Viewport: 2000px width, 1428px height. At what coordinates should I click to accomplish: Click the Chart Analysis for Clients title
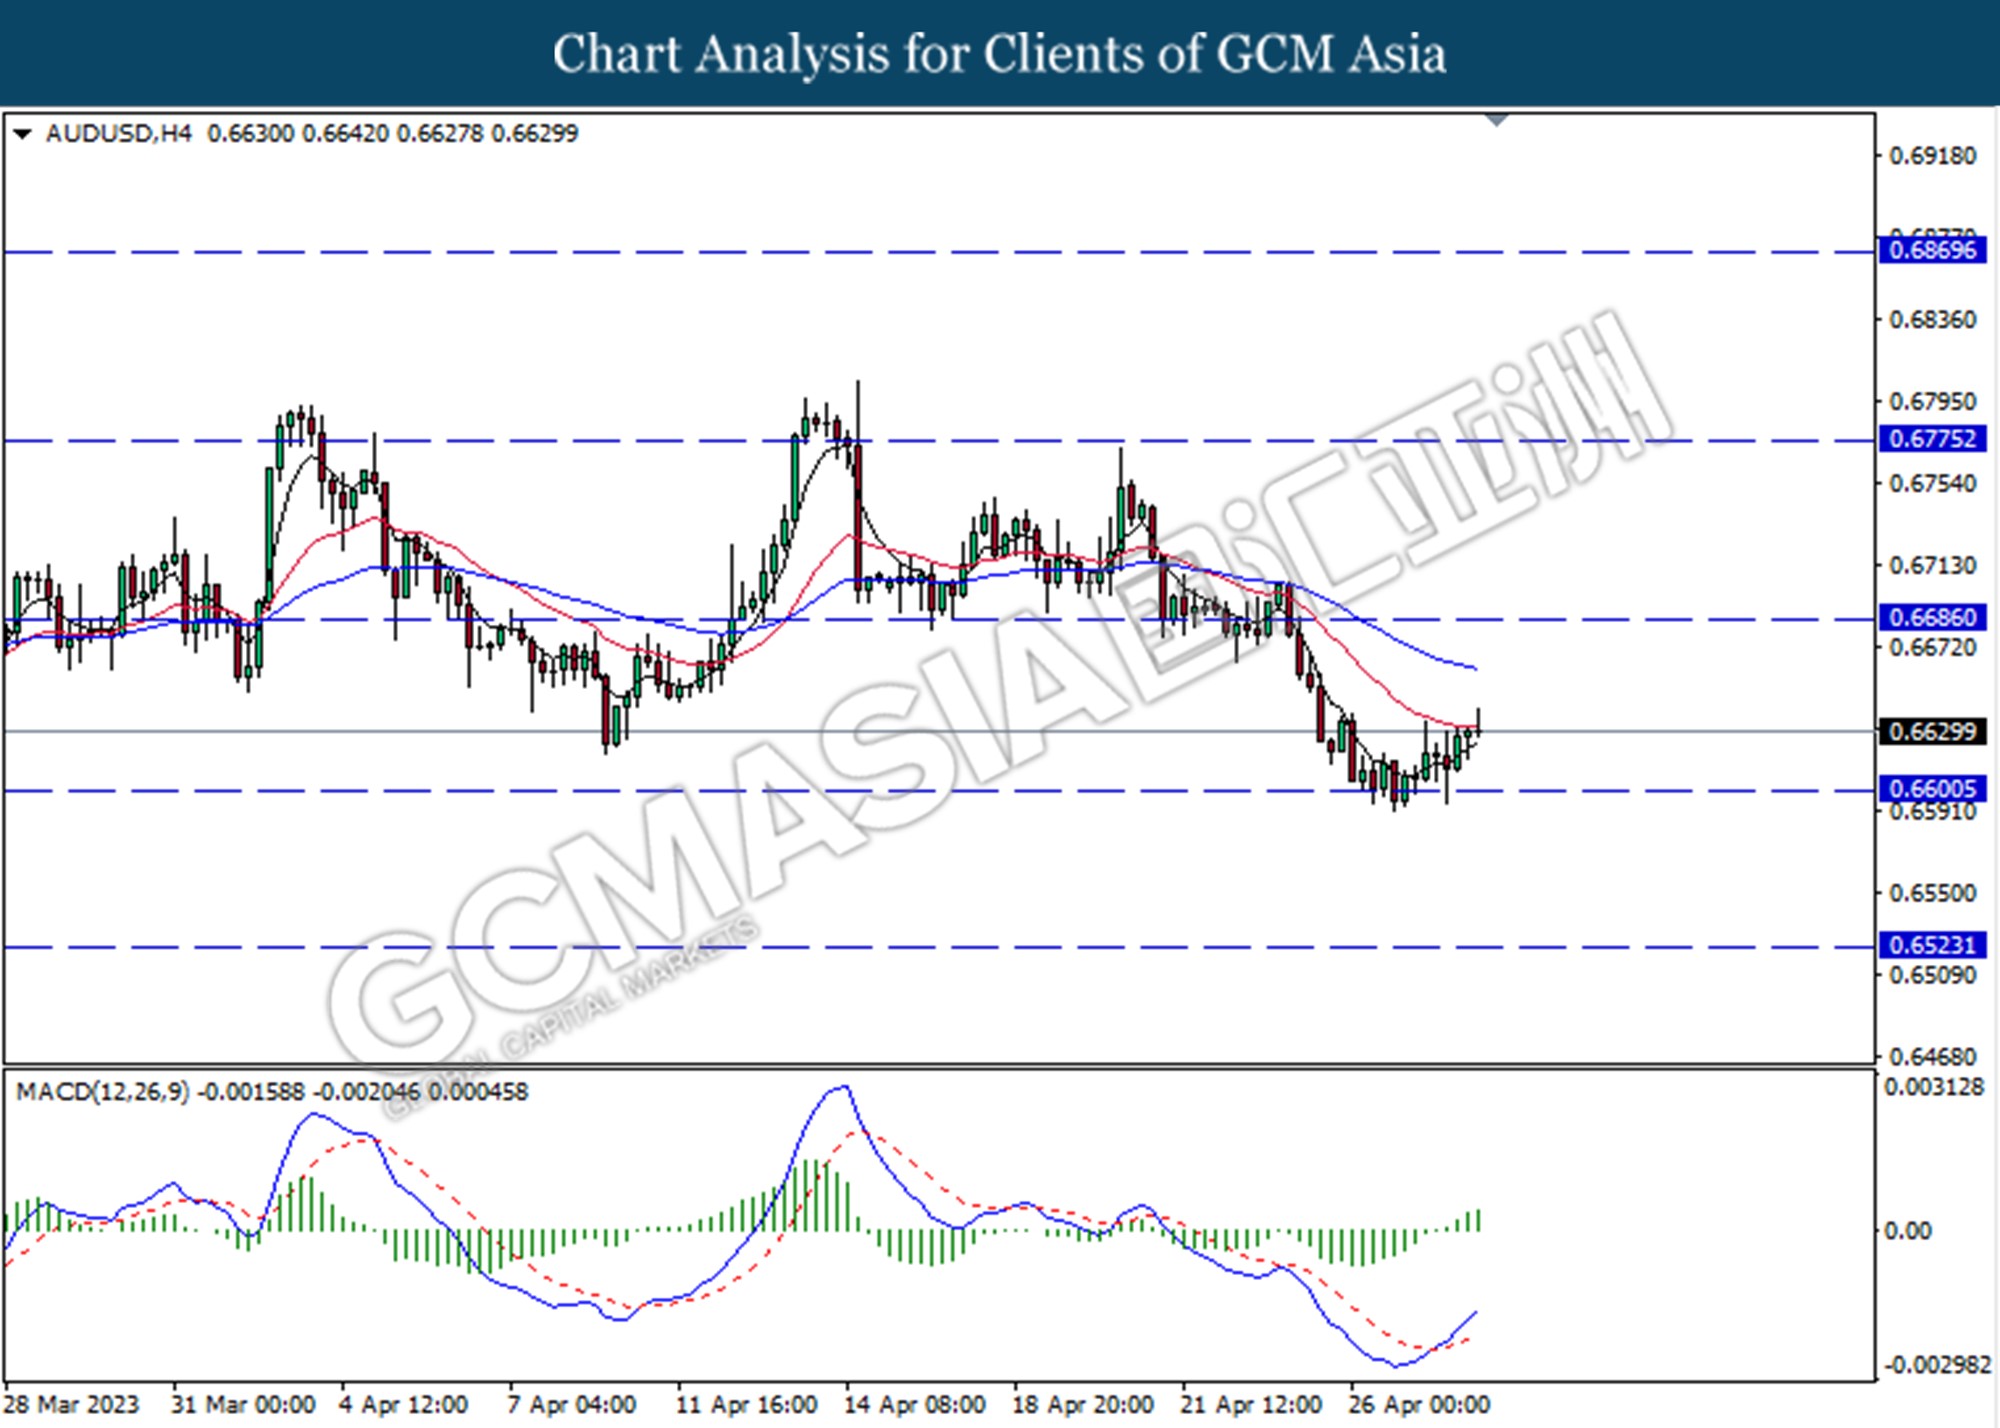click(1000, 54)
